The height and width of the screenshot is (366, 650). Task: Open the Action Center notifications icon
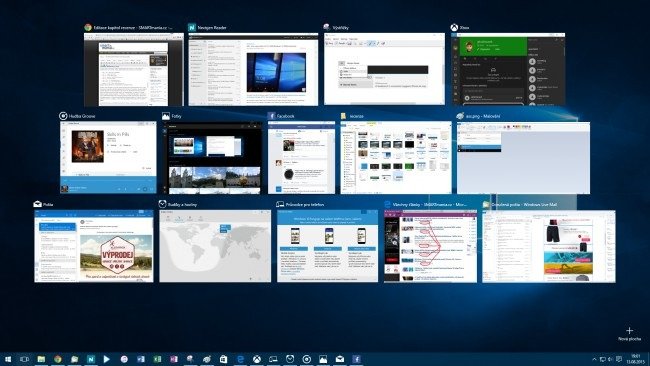pyautogui.click(x=619, y=359)
